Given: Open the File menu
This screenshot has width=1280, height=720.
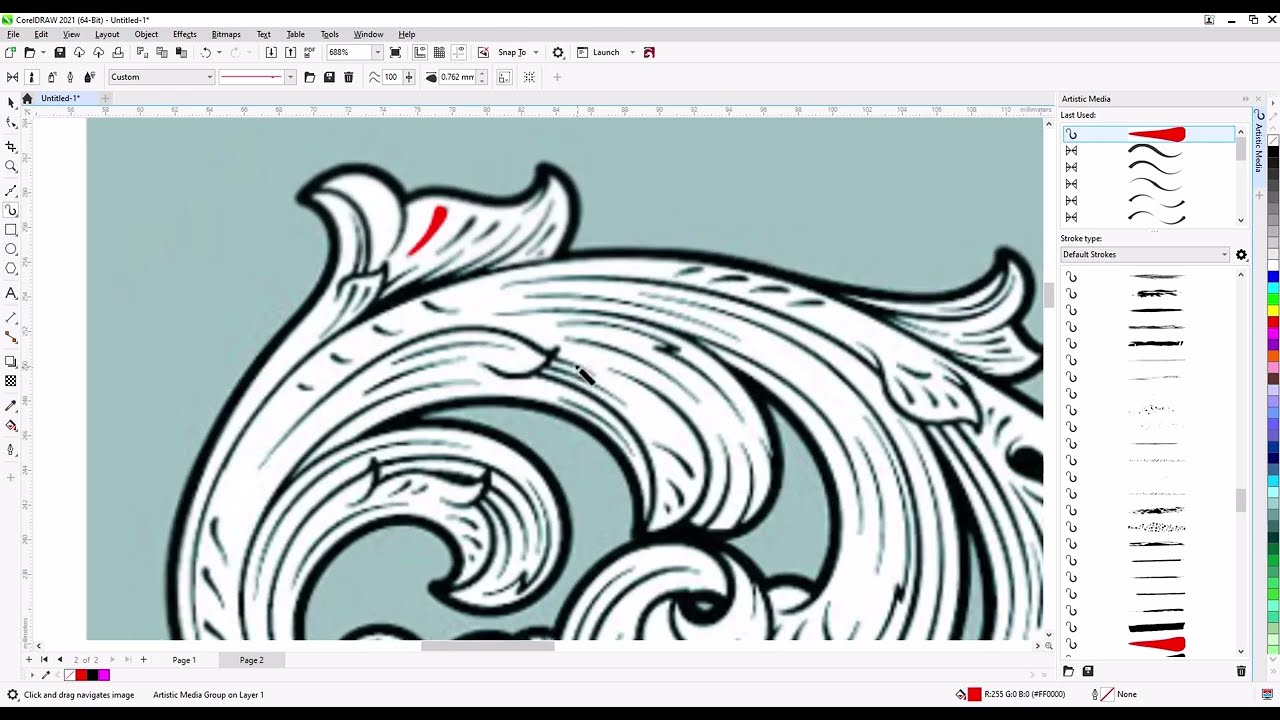Looking at the screenshot, I should tap(13, 34).
